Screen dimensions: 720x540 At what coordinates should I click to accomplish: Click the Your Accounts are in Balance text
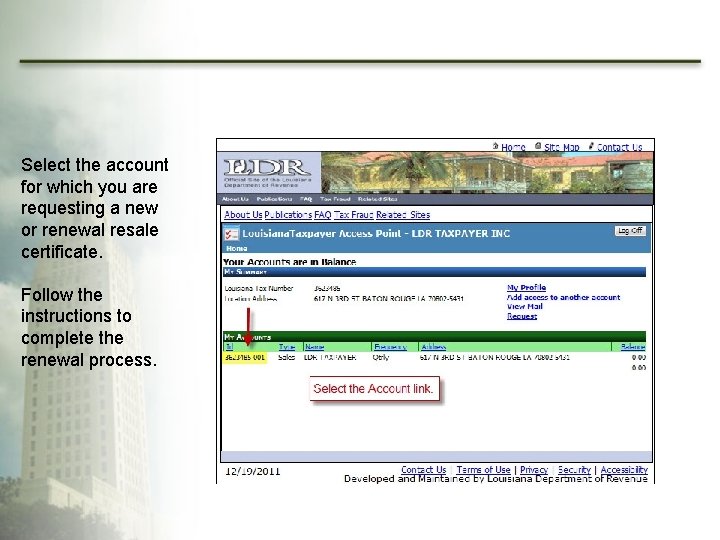click(289, 262)
